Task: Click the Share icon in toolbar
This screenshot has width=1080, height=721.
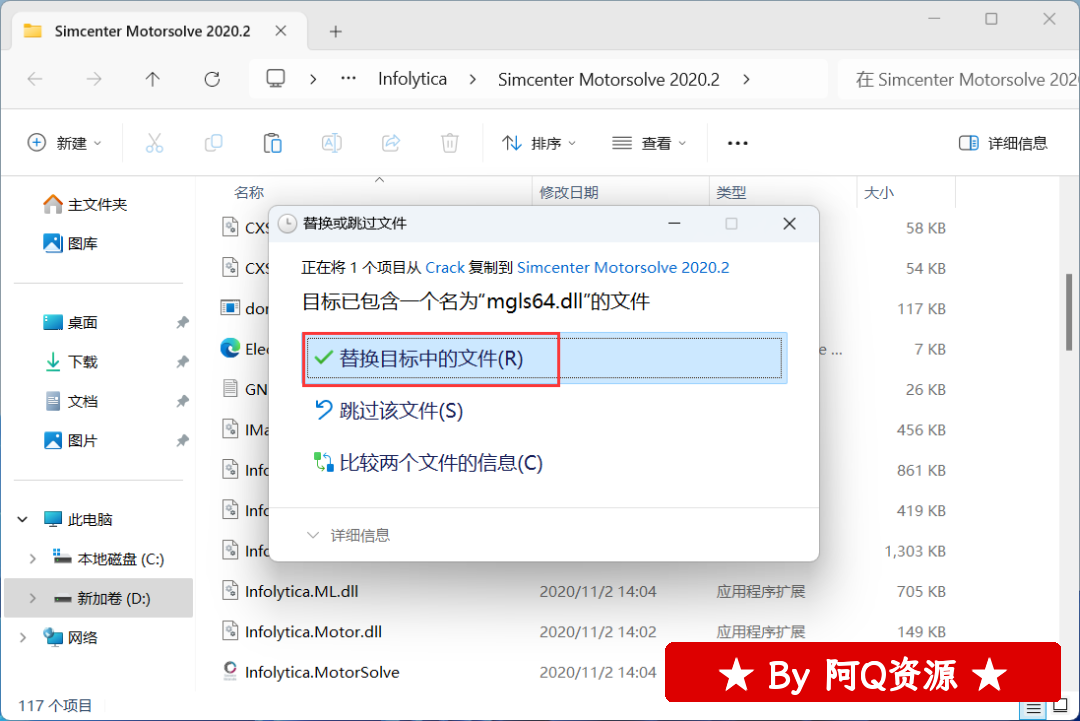Action: tap(391, 143)
